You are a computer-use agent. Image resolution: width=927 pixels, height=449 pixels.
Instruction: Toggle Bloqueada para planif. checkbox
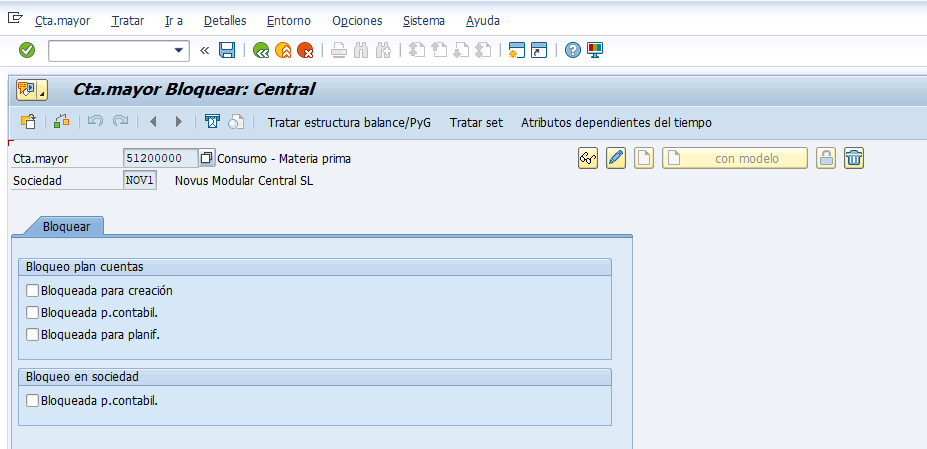33,334
